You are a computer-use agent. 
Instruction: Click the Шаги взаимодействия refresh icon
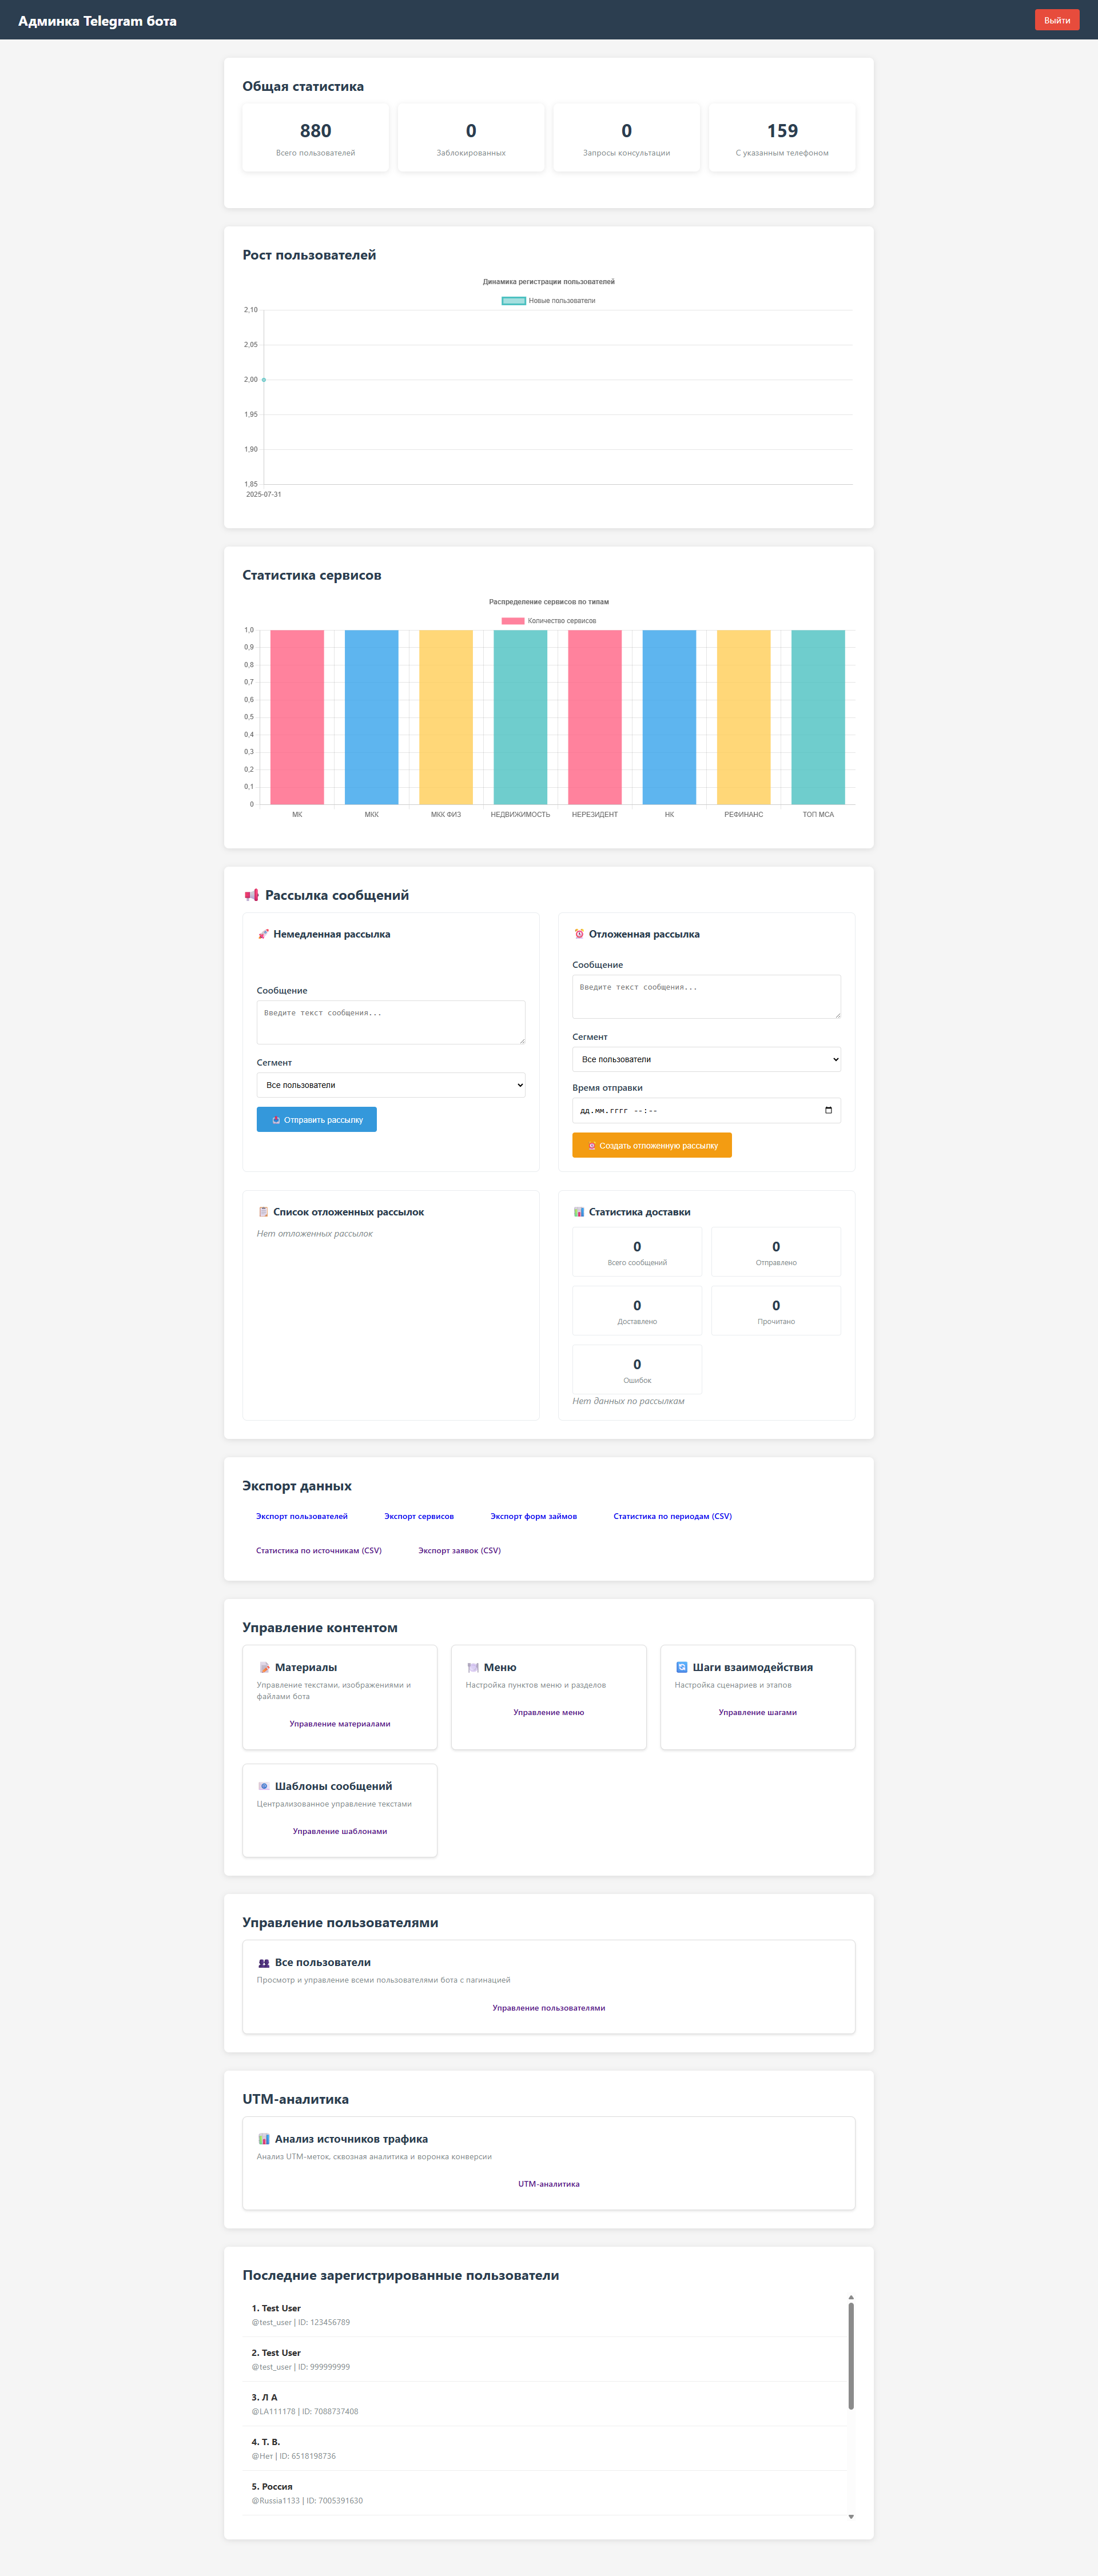(682, 1667)
